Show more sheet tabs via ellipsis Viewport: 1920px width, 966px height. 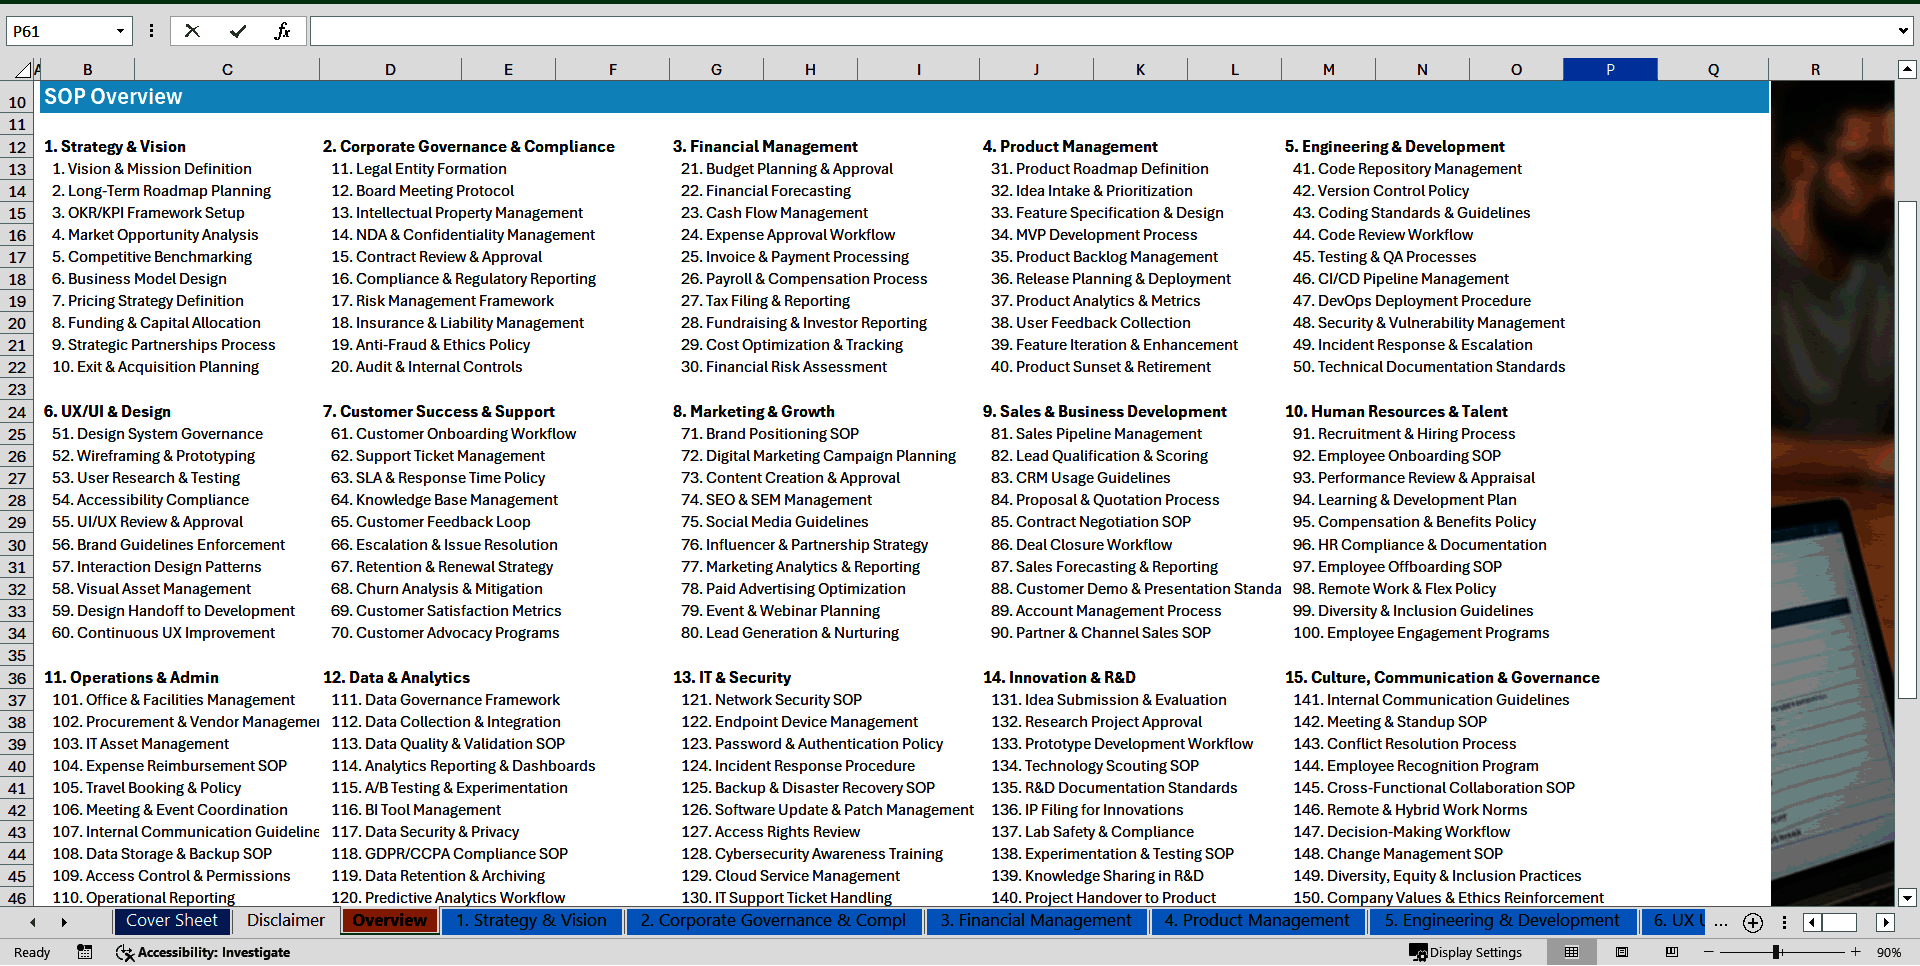[1720, 922]
